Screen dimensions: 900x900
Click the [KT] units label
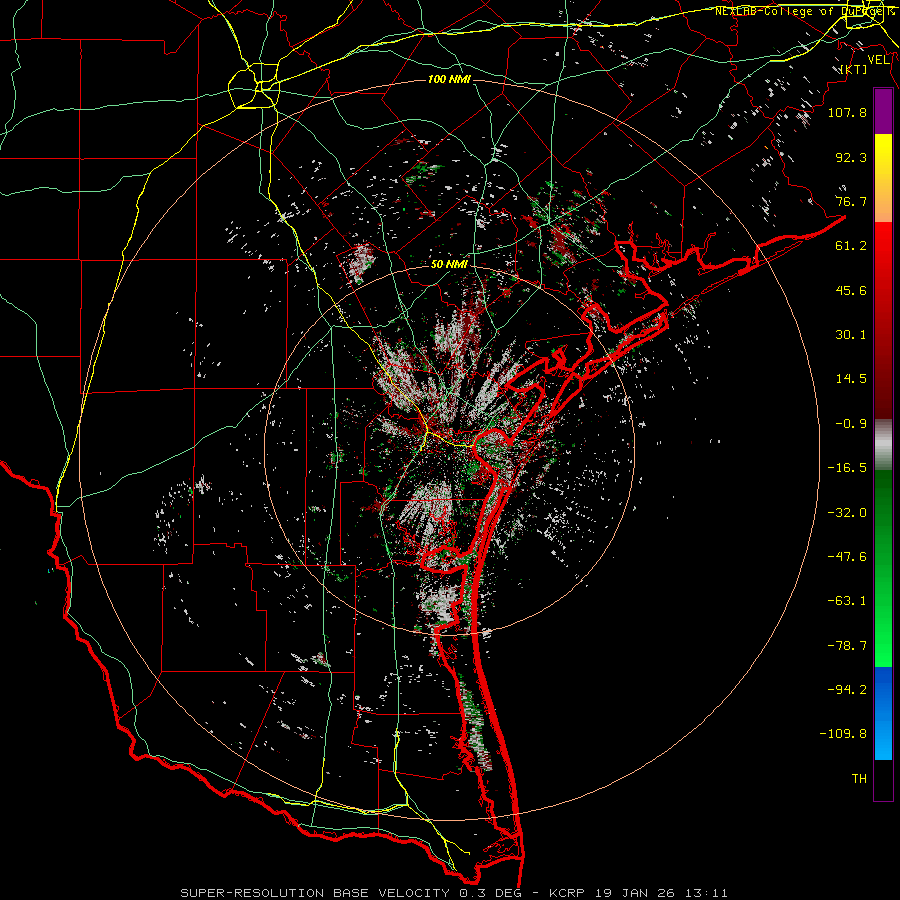854,70
